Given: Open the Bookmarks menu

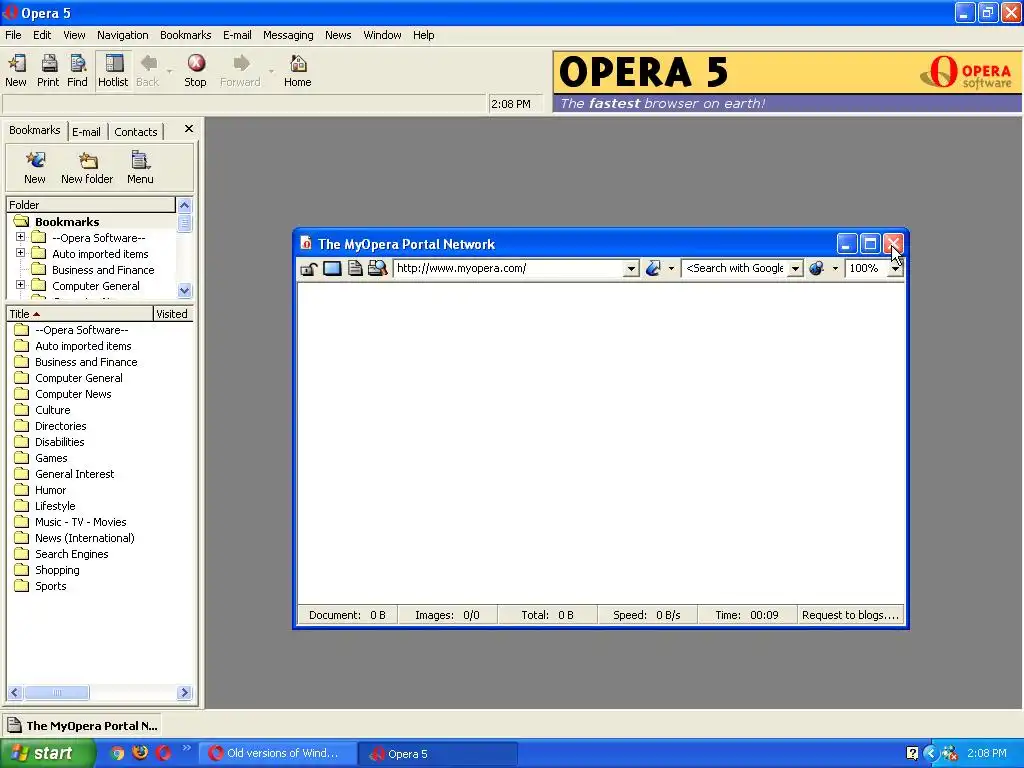Looking at the screenshot, I should coord(185,35).
